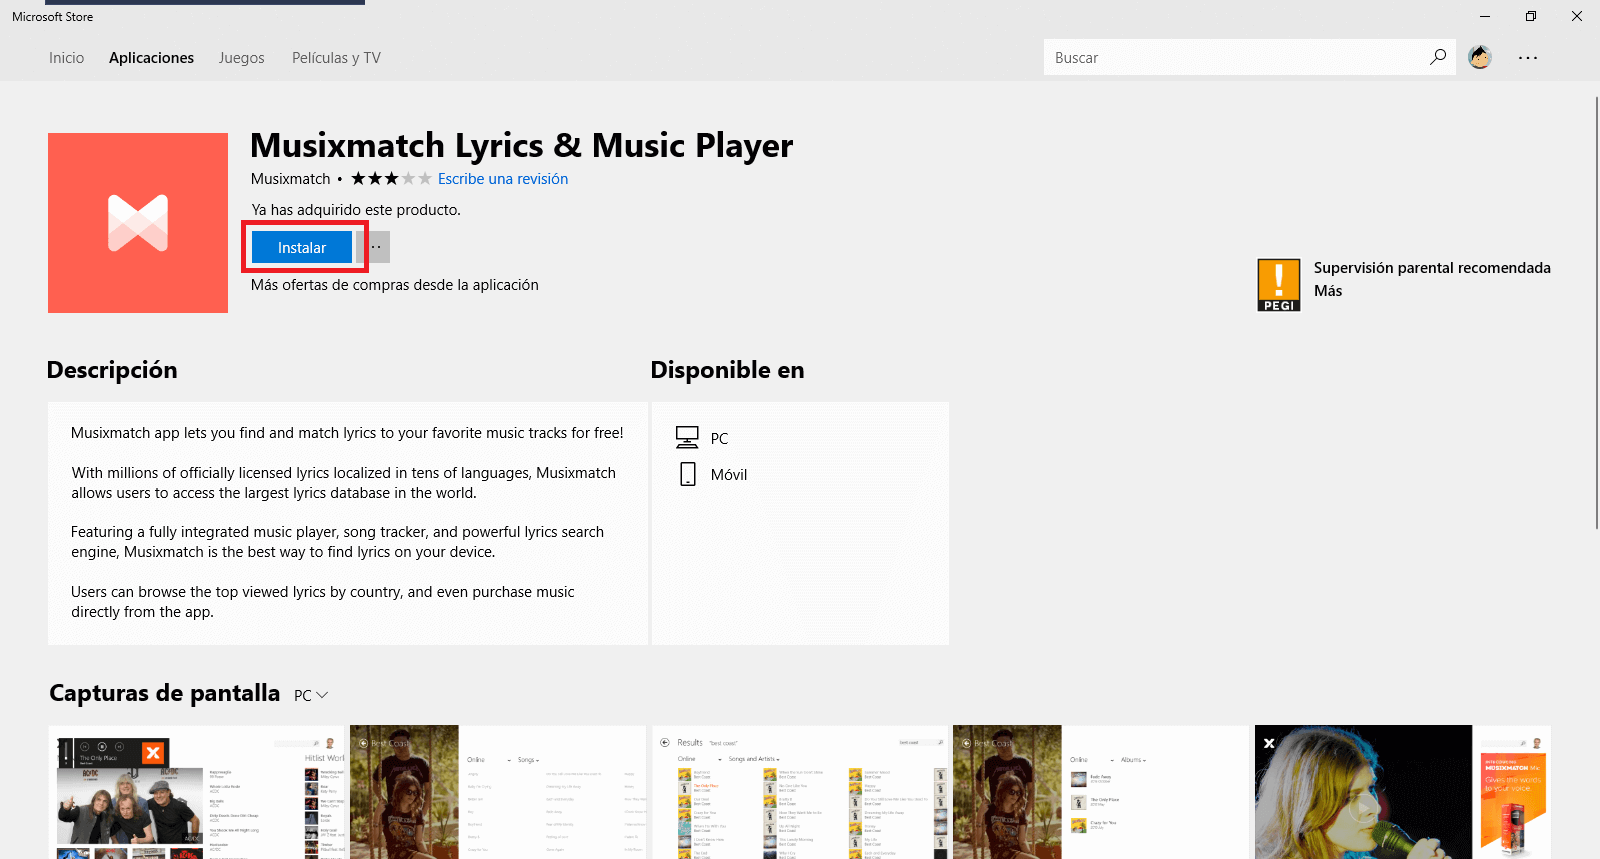Viewport: 1600px width, 859px height.
Task: Click the Más link under parental supervision
Action: [x=1328, y=291]
